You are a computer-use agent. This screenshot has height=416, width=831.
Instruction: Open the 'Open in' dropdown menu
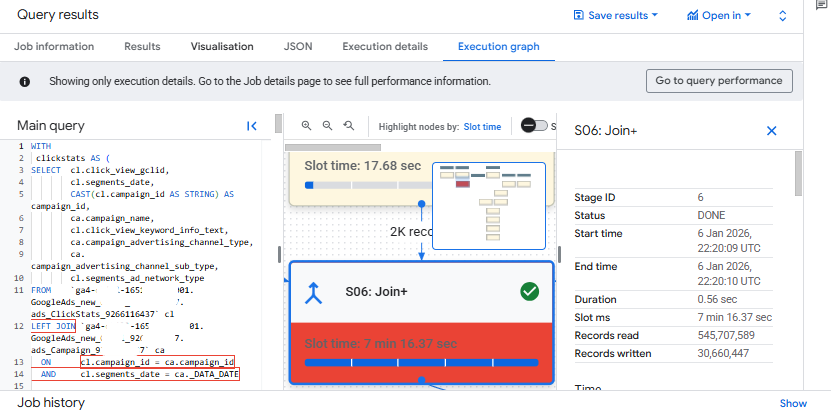pos(719,15)
